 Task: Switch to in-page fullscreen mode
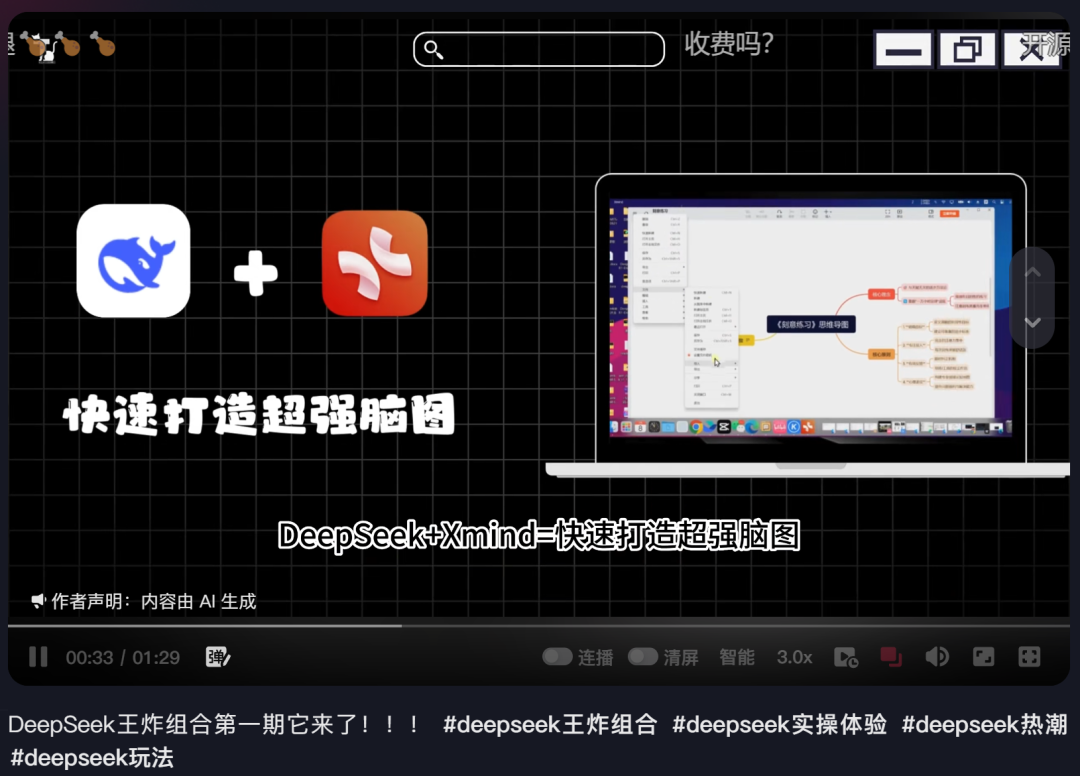click(x=983, y=657)
